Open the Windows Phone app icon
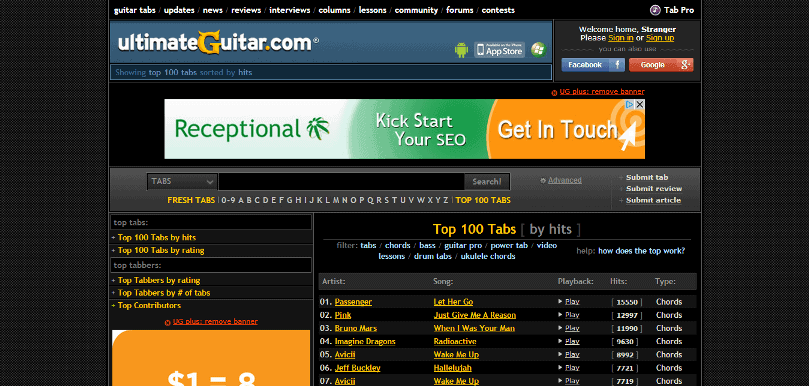 tap(538, 50)
